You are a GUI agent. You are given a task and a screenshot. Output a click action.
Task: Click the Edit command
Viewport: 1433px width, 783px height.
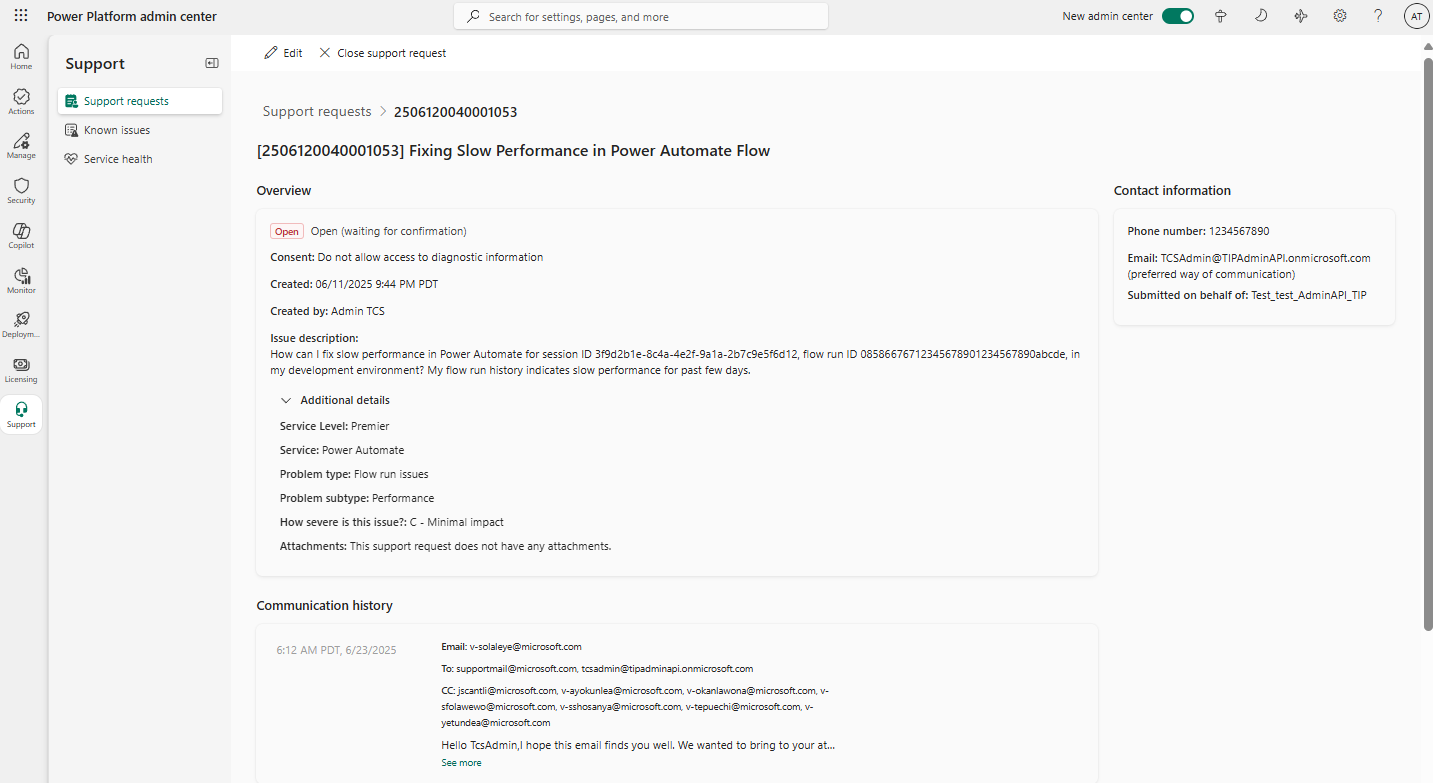283,53
